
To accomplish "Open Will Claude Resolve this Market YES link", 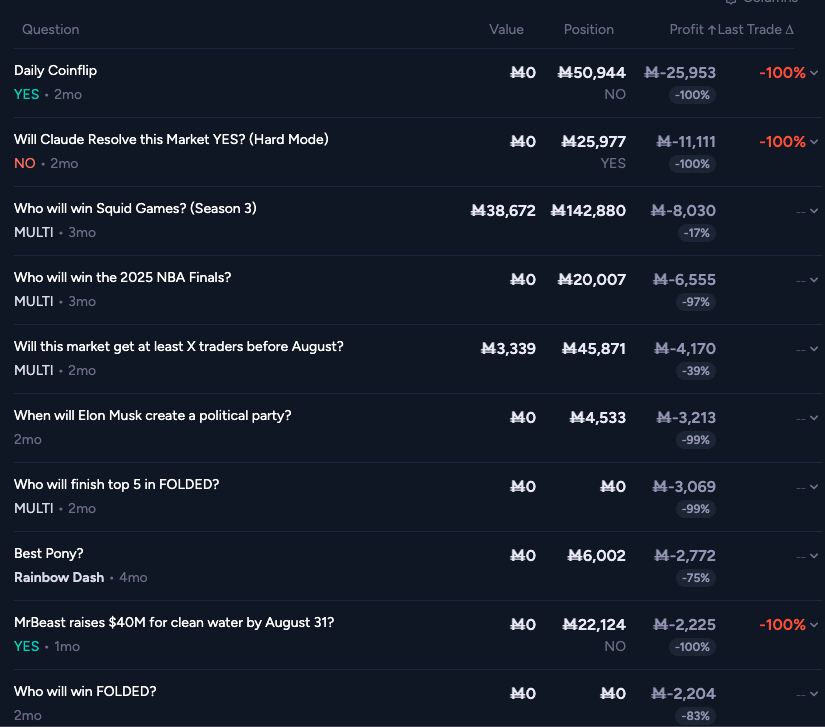I will 171,140.
